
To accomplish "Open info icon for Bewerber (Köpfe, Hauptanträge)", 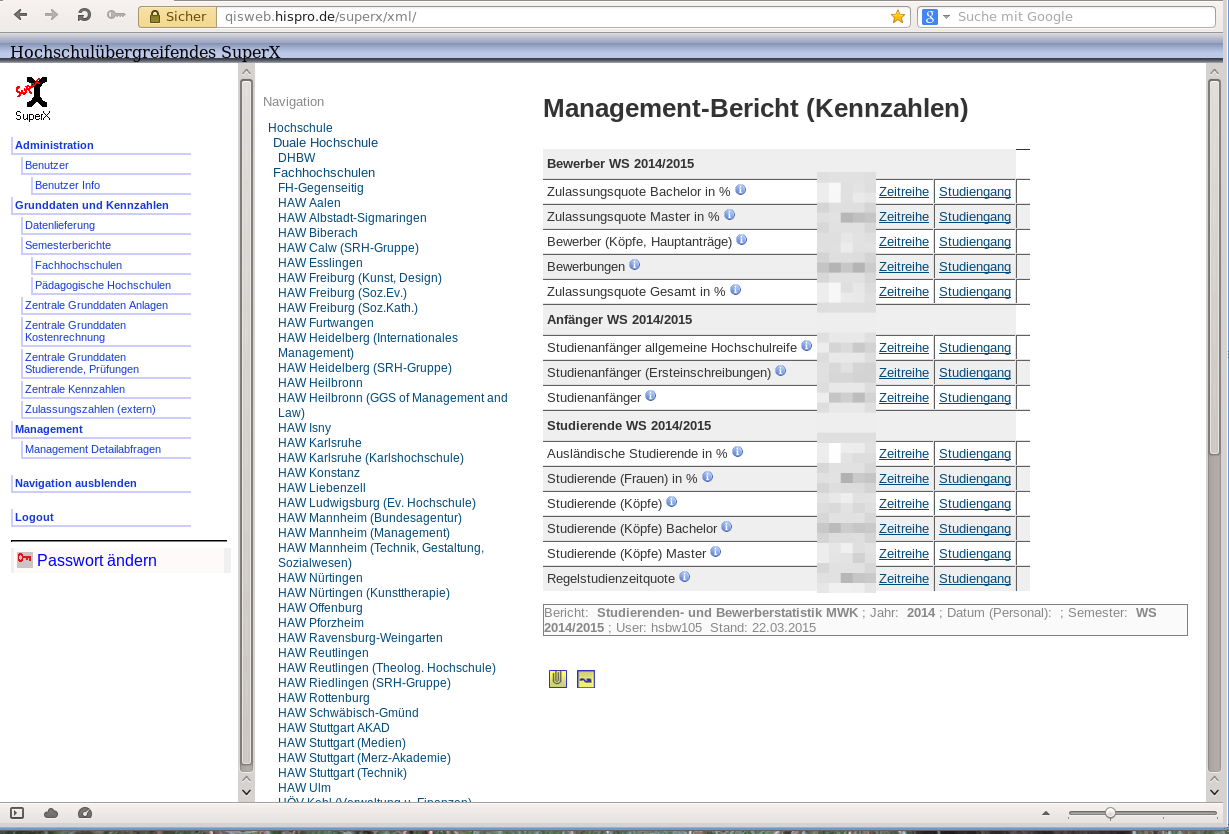I will coord(741,240).
